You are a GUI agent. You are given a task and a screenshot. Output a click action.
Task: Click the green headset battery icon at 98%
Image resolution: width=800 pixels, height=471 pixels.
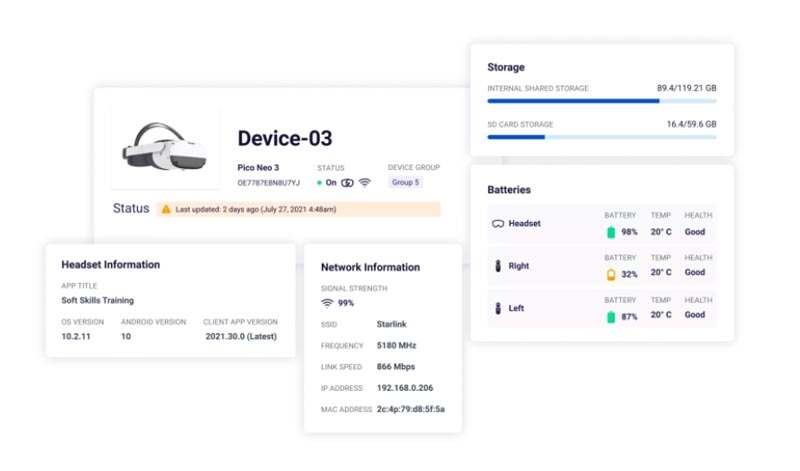click(x=611, y=232)
